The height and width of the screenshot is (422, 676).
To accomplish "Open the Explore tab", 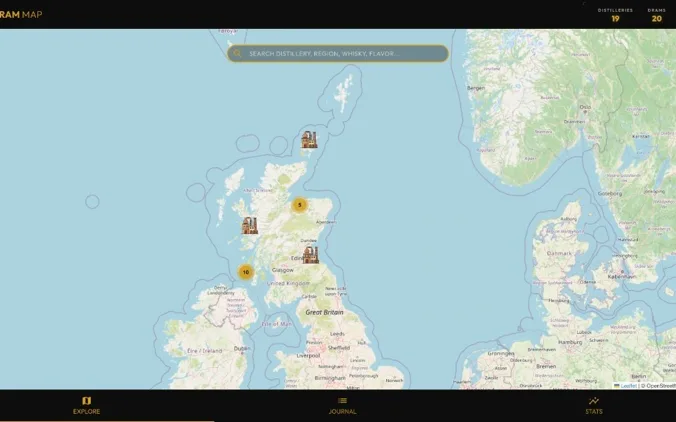I will tap(86, 406).
